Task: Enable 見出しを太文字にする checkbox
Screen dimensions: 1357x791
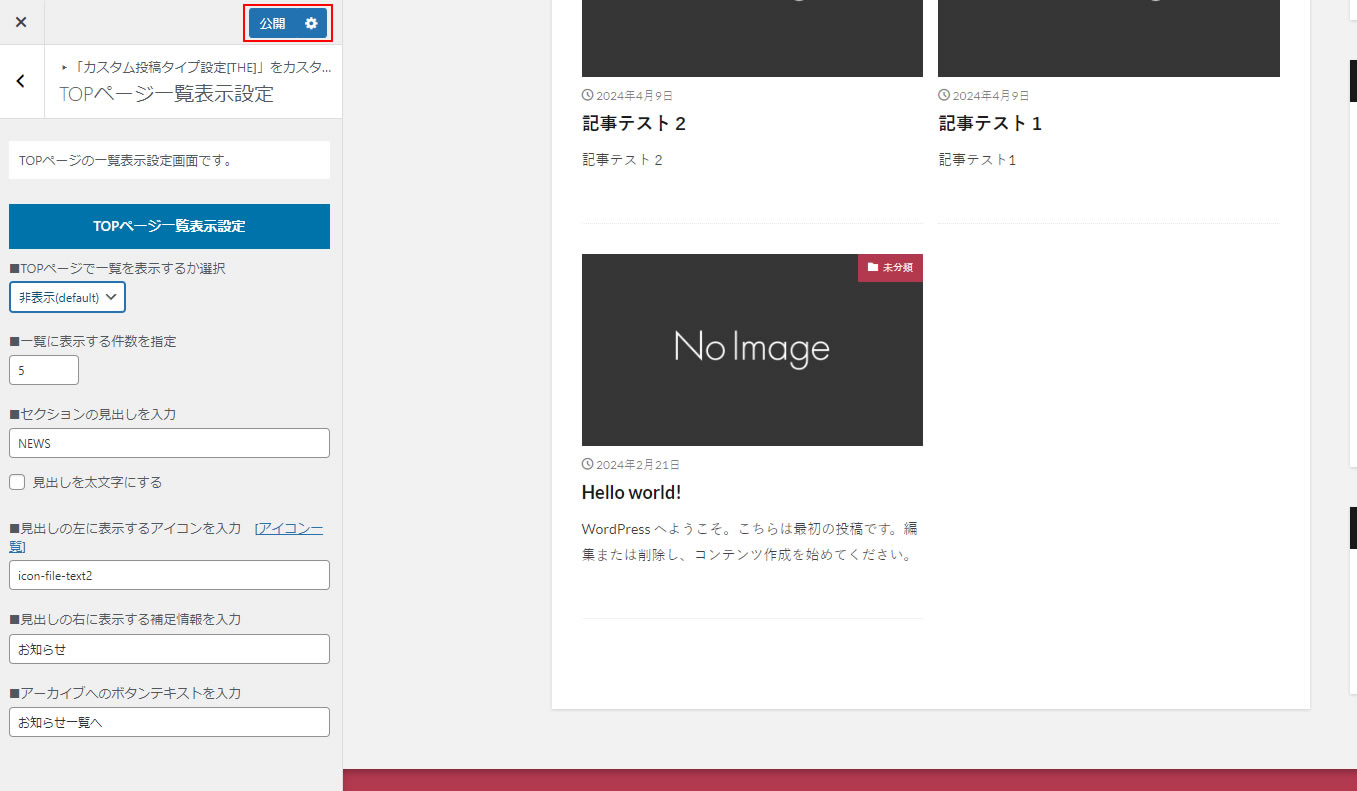Action: (x=17, y=482)
